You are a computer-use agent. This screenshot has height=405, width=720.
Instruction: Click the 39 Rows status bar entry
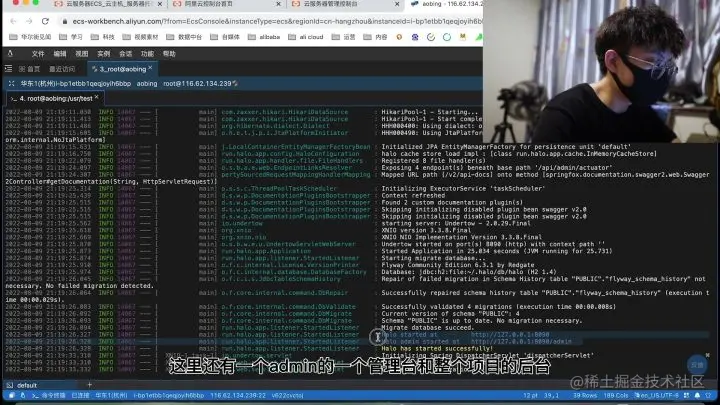click(585, 395)
